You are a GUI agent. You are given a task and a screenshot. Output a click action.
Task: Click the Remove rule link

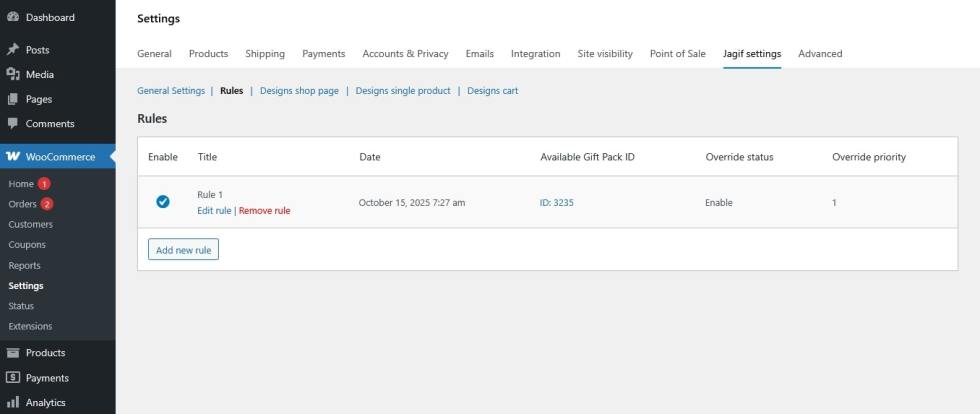pos(265,211)
